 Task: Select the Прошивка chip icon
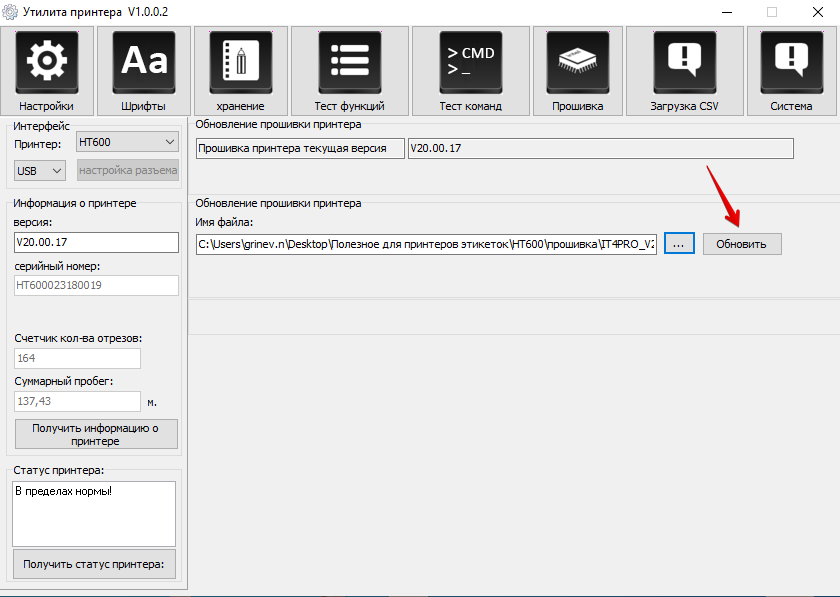[577, 63]
